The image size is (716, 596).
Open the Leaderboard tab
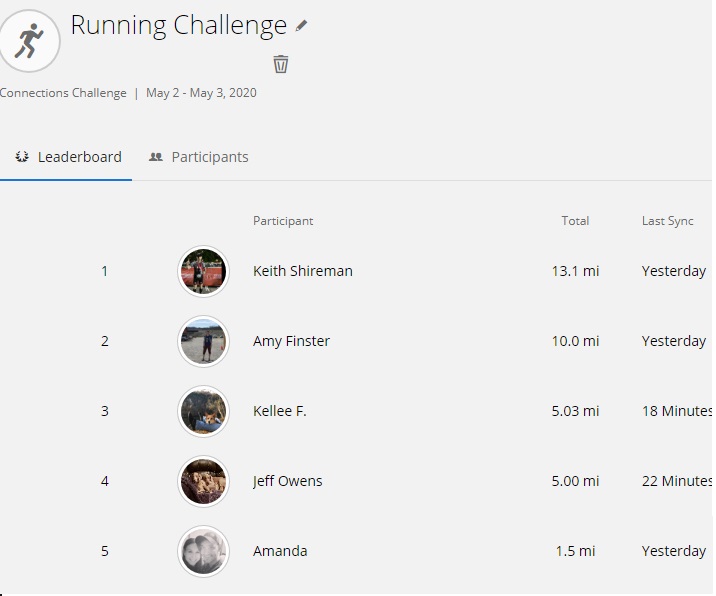(66, 157)
